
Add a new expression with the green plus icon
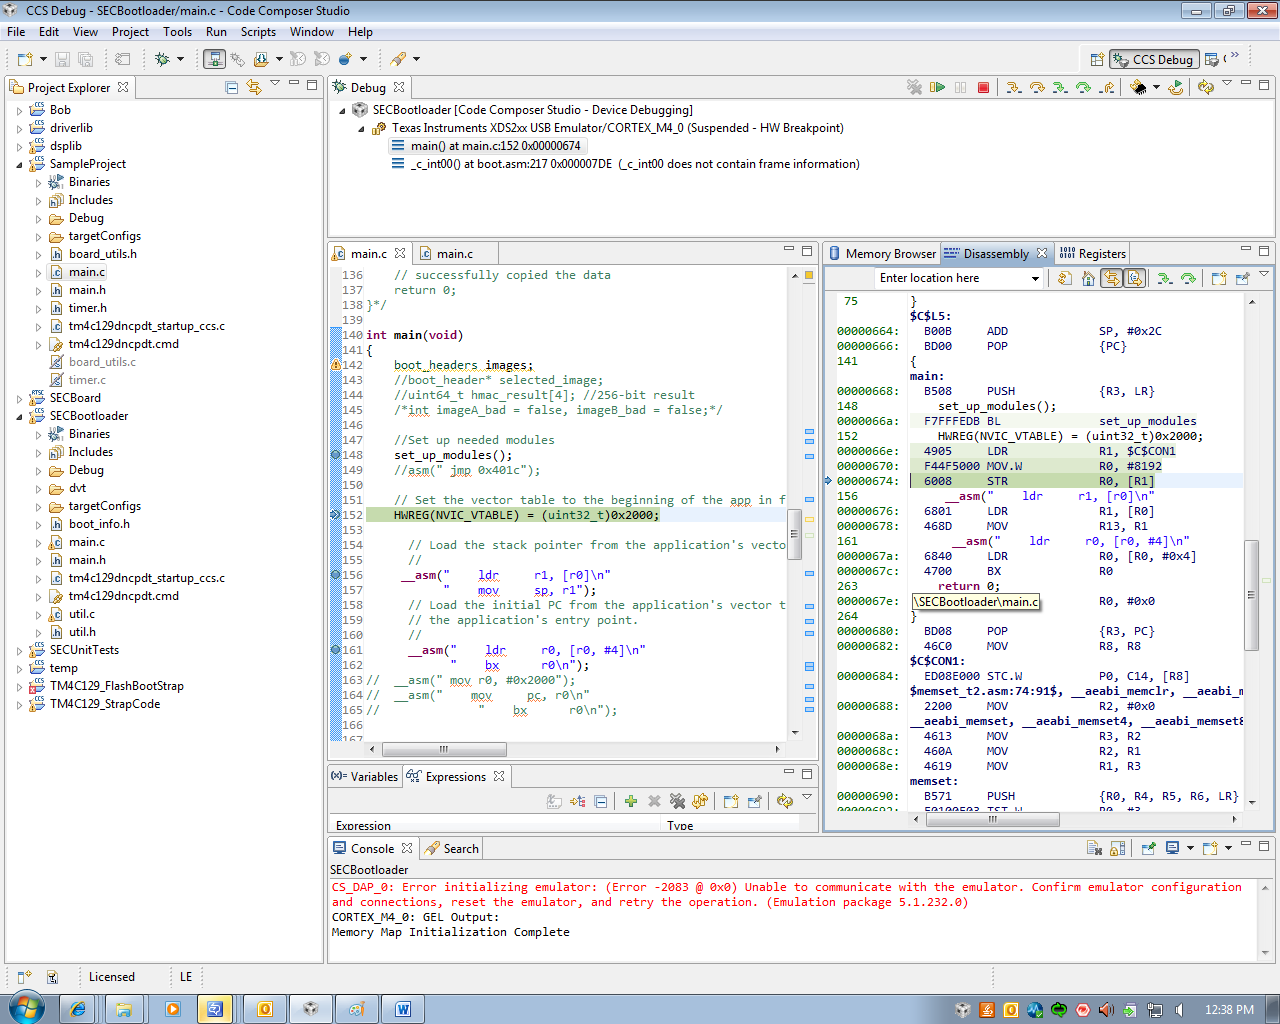point(631,801)
